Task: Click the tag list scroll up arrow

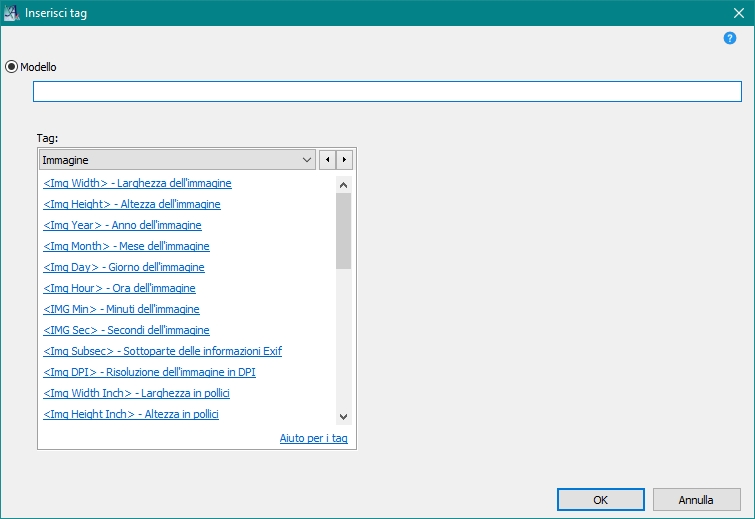Action: 343,185
